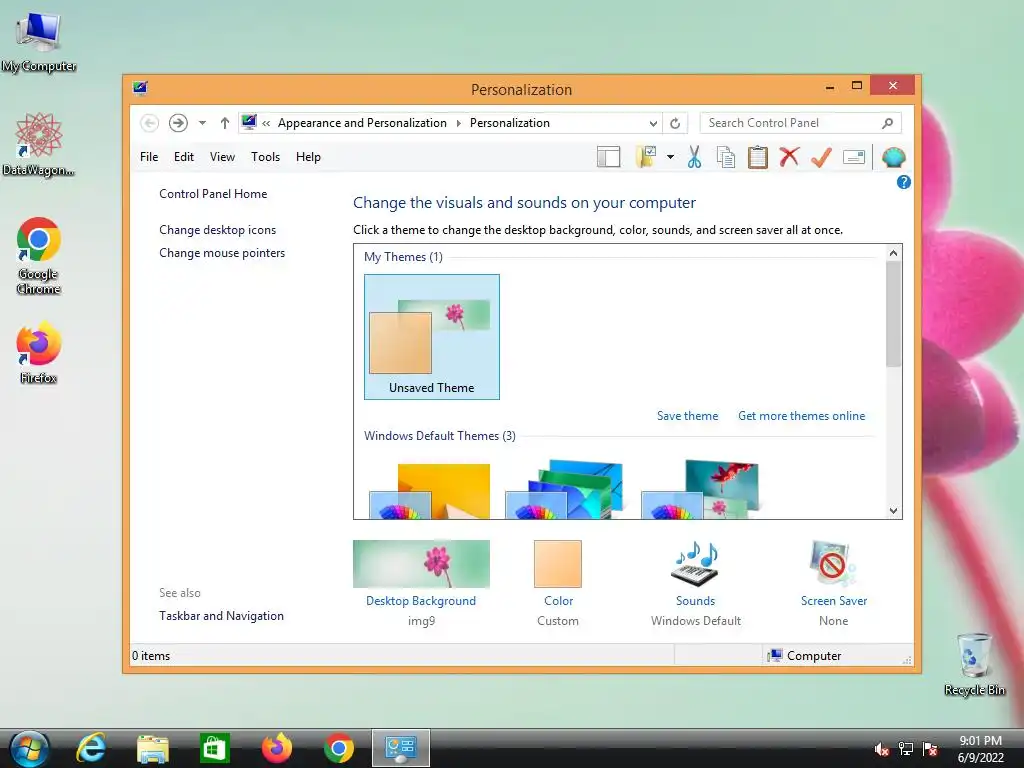Select the DataWagon desktop shortcut
Screen dimensions: 1024x768
point(39,144)
